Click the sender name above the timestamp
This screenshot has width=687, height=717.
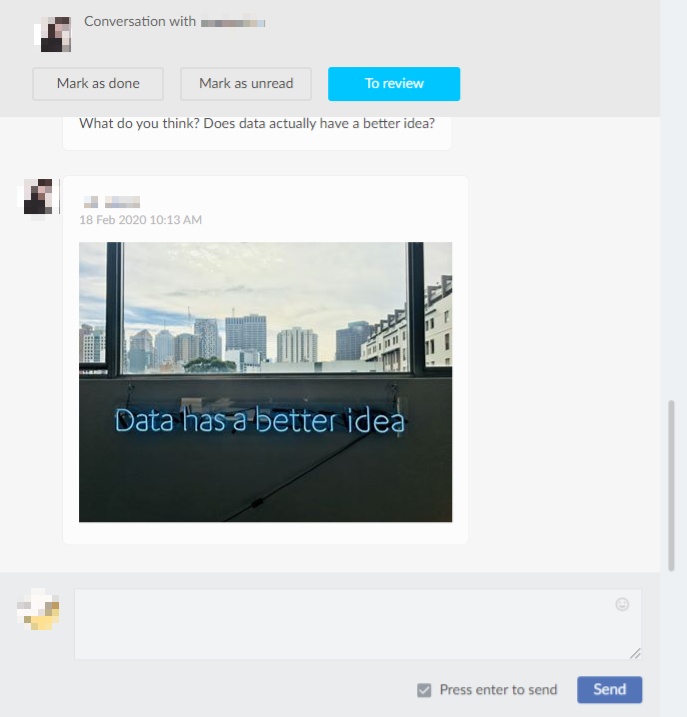112,202
